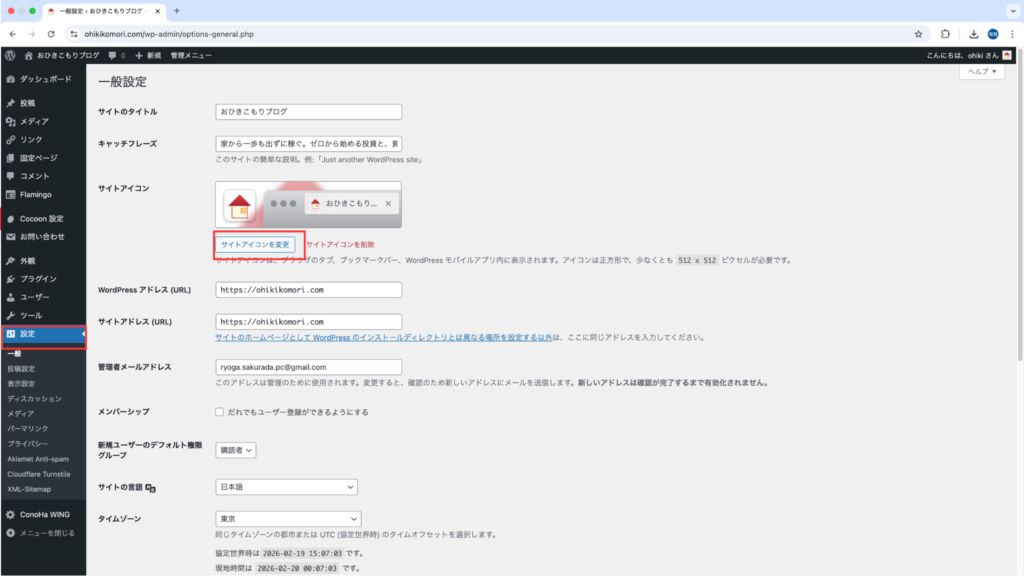This screenshot has width=1024, height=576.
Task: Select Cocoon 設定 in sidebar menu
Action: 41,218
